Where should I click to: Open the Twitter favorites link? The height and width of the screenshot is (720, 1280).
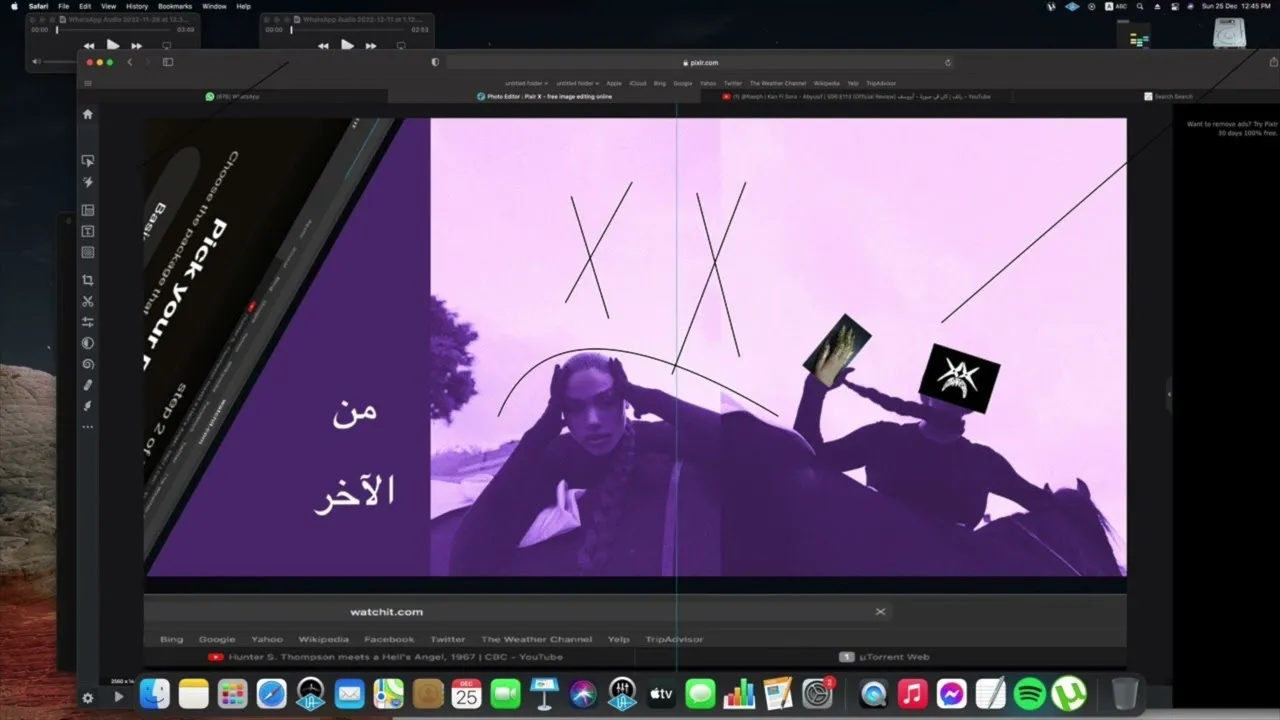click(x=733, y=83)
